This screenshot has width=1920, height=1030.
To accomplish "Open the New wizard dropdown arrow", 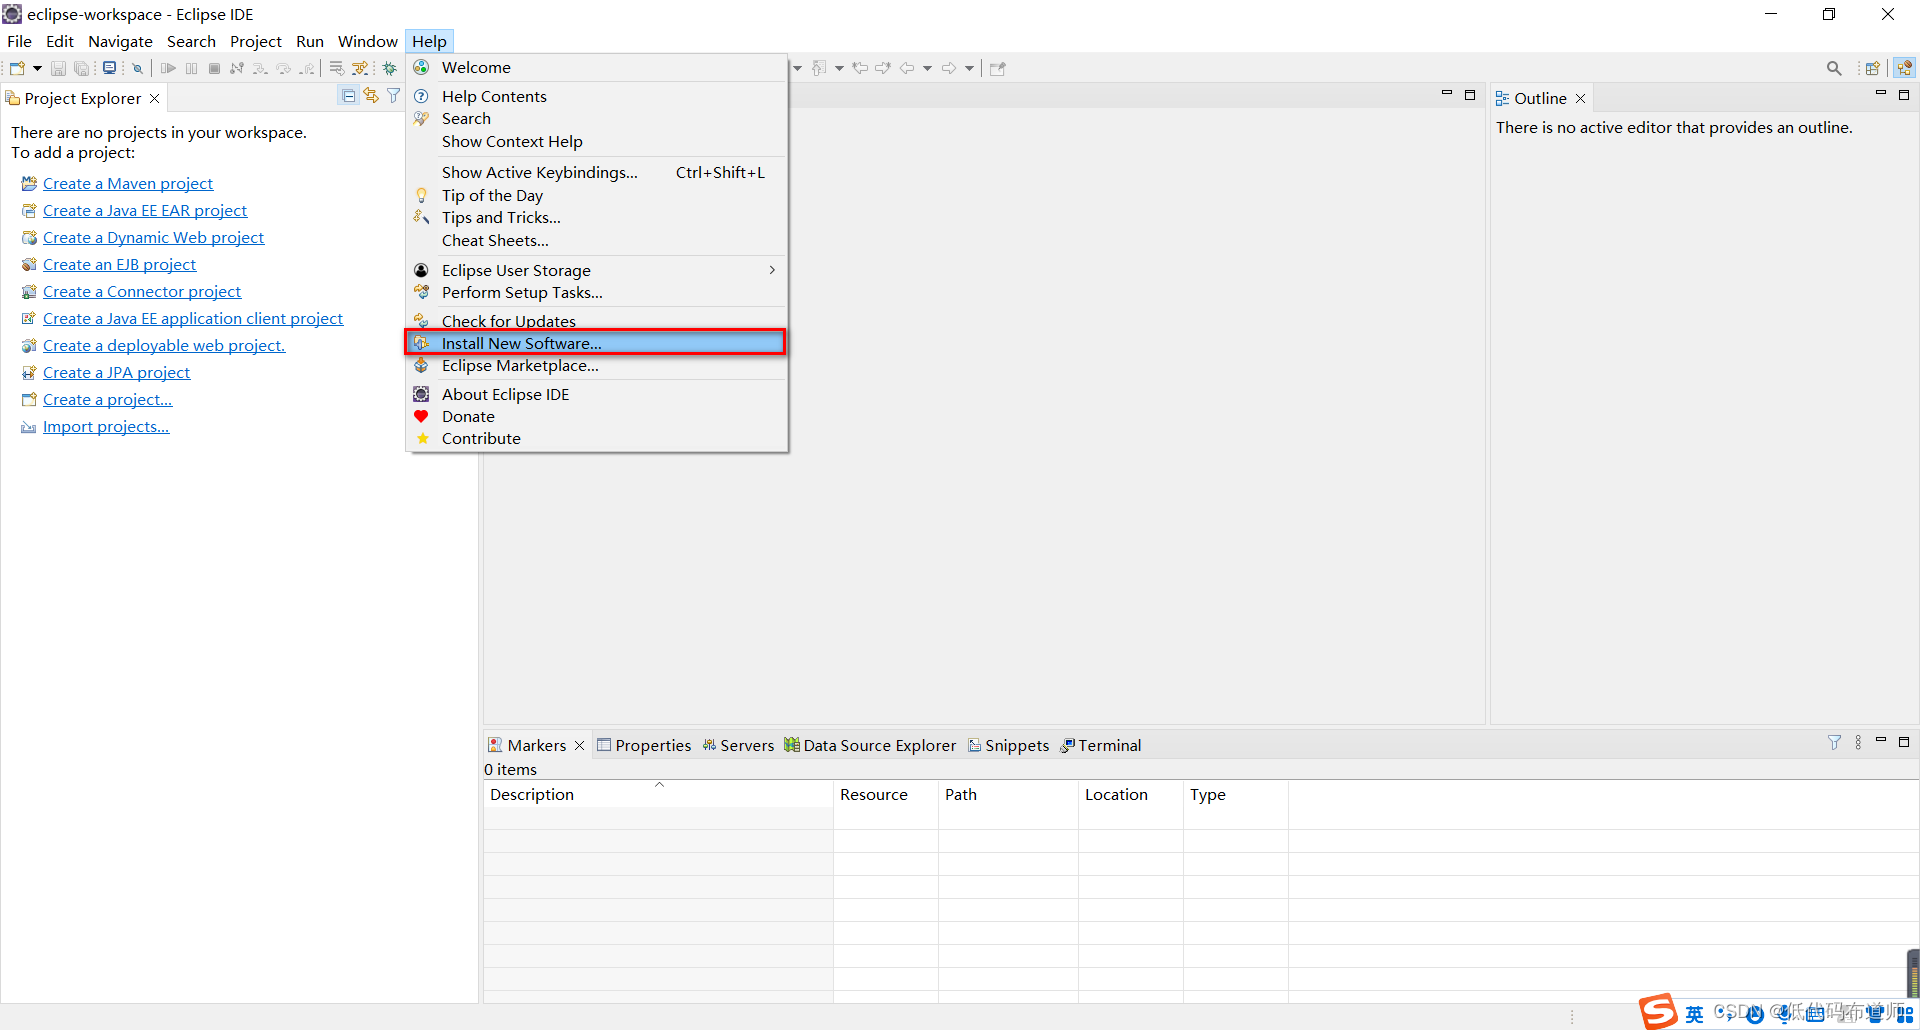I will point(37,68).
